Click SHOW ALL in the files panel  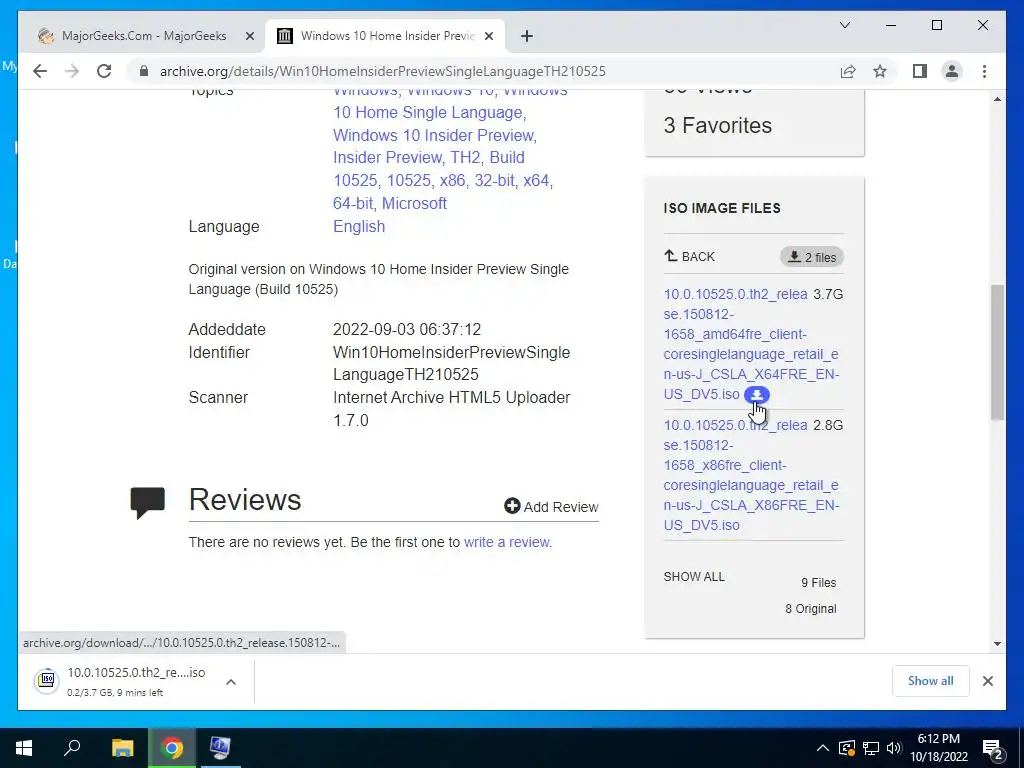(x=694, y=577)
